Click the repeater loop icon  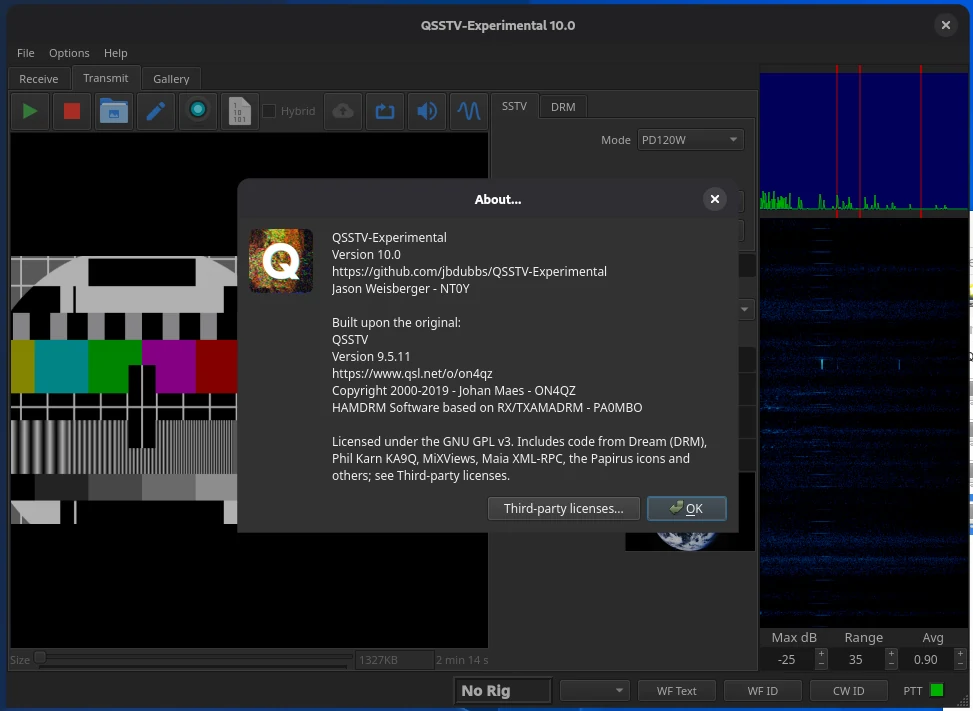click(x=385, y=111)
